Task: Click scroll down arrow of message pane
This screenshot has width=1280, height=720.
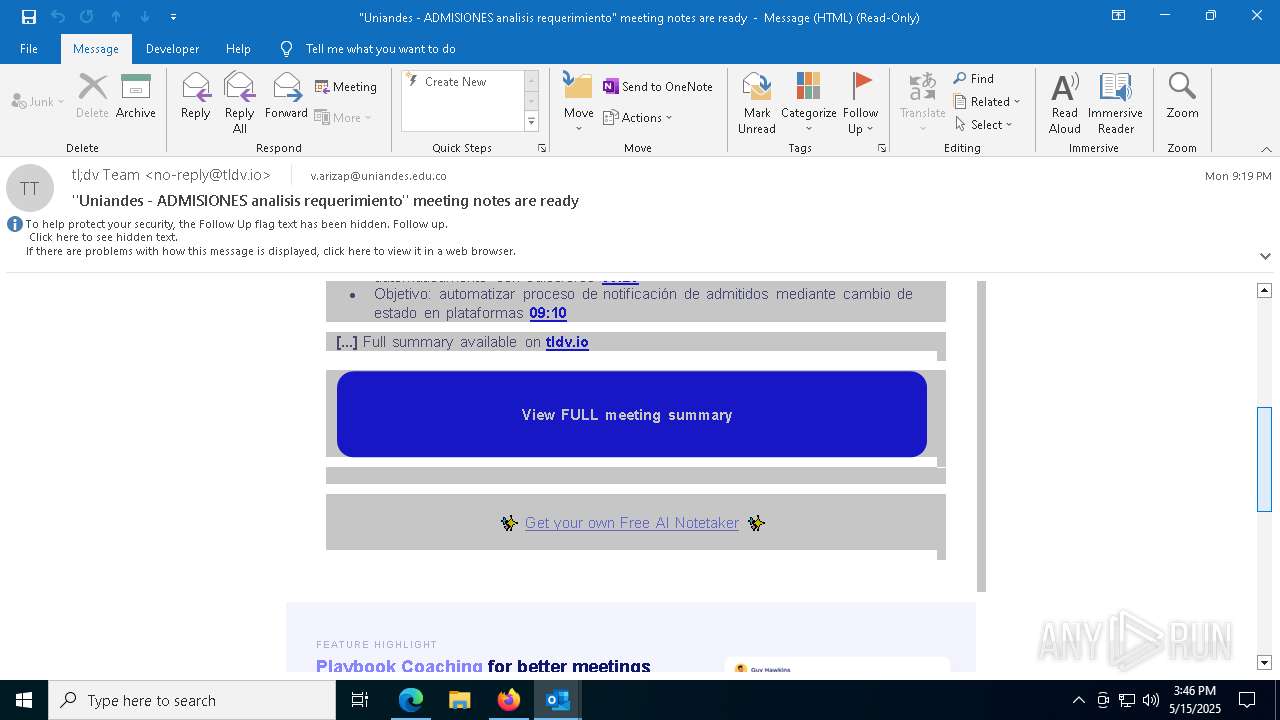Action: (1264, 662)
